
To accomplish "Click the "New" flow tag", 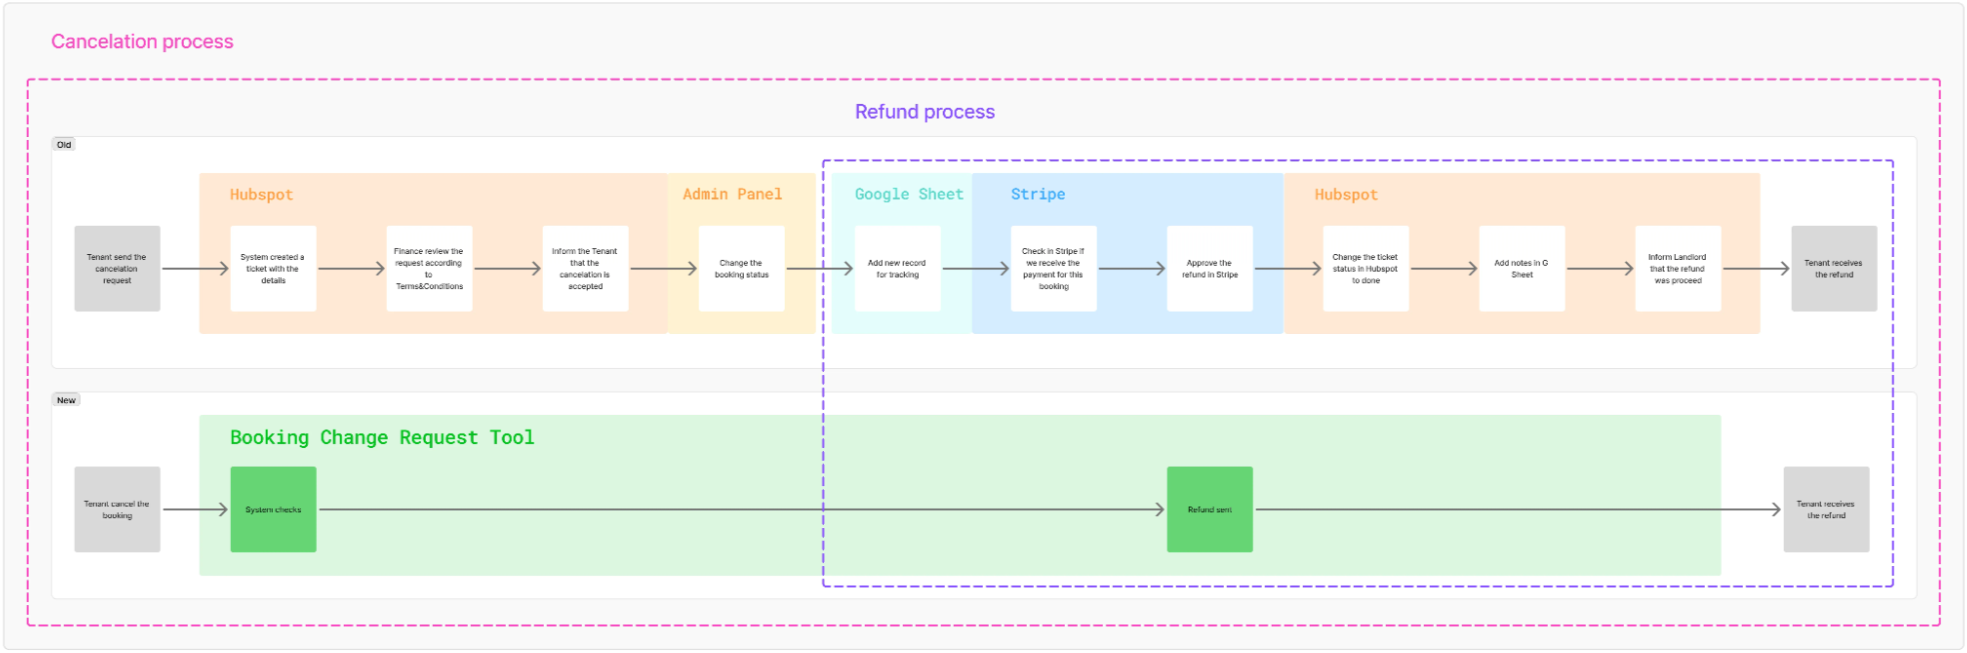I will 66,400.
